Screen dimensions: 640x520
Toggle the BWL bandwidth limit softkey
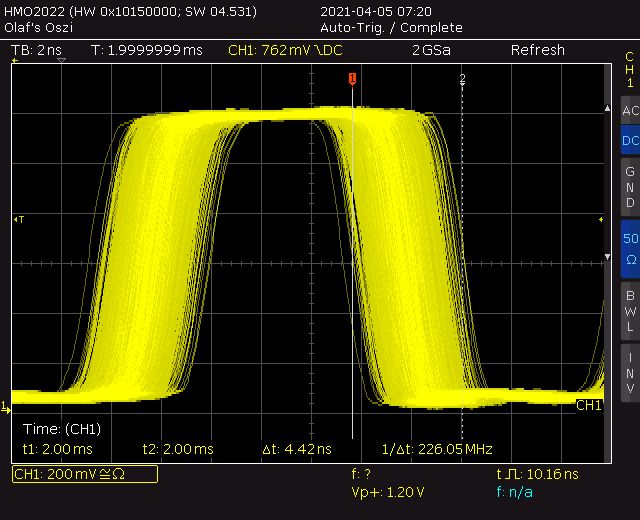(x=630, y=311)
